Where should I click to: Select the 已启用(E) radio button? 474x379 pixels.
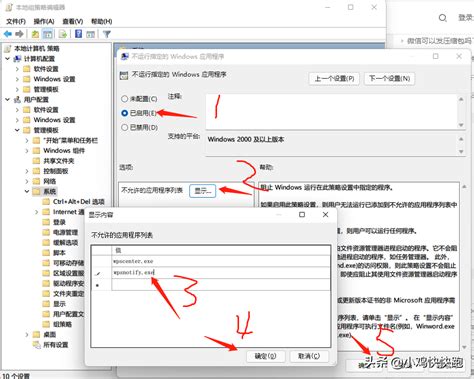tap(125, 113)
